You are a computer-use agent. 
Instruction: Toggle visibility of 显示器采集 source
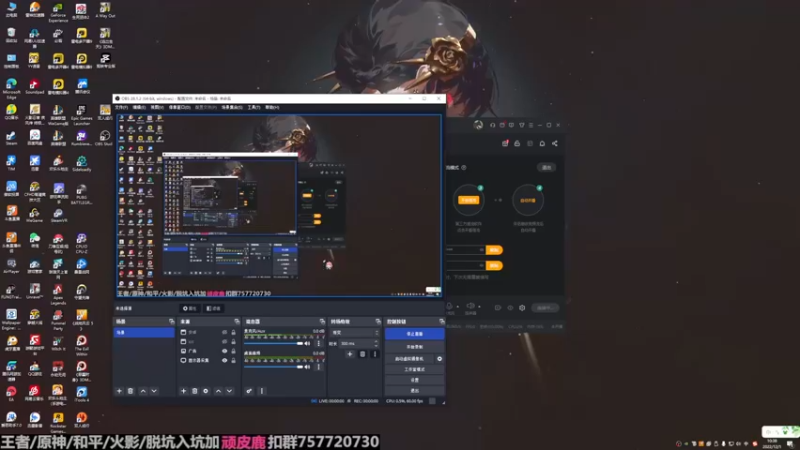point(224,360)
